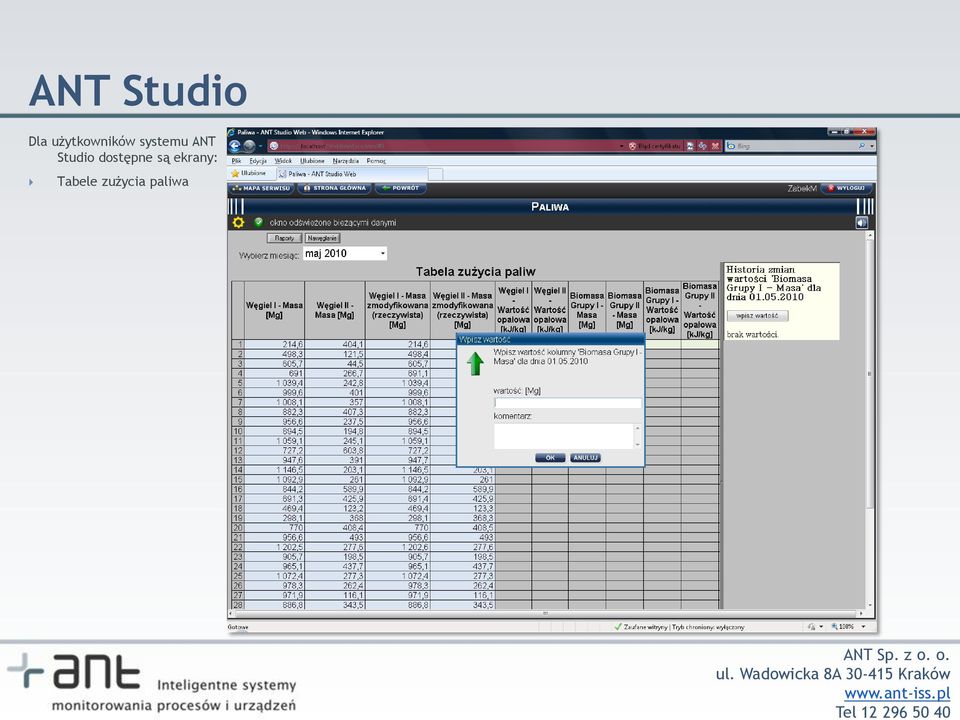Open the Ulubione menu
The height and width of the screenshot is (720, 960).
click(x=312, y=161)
